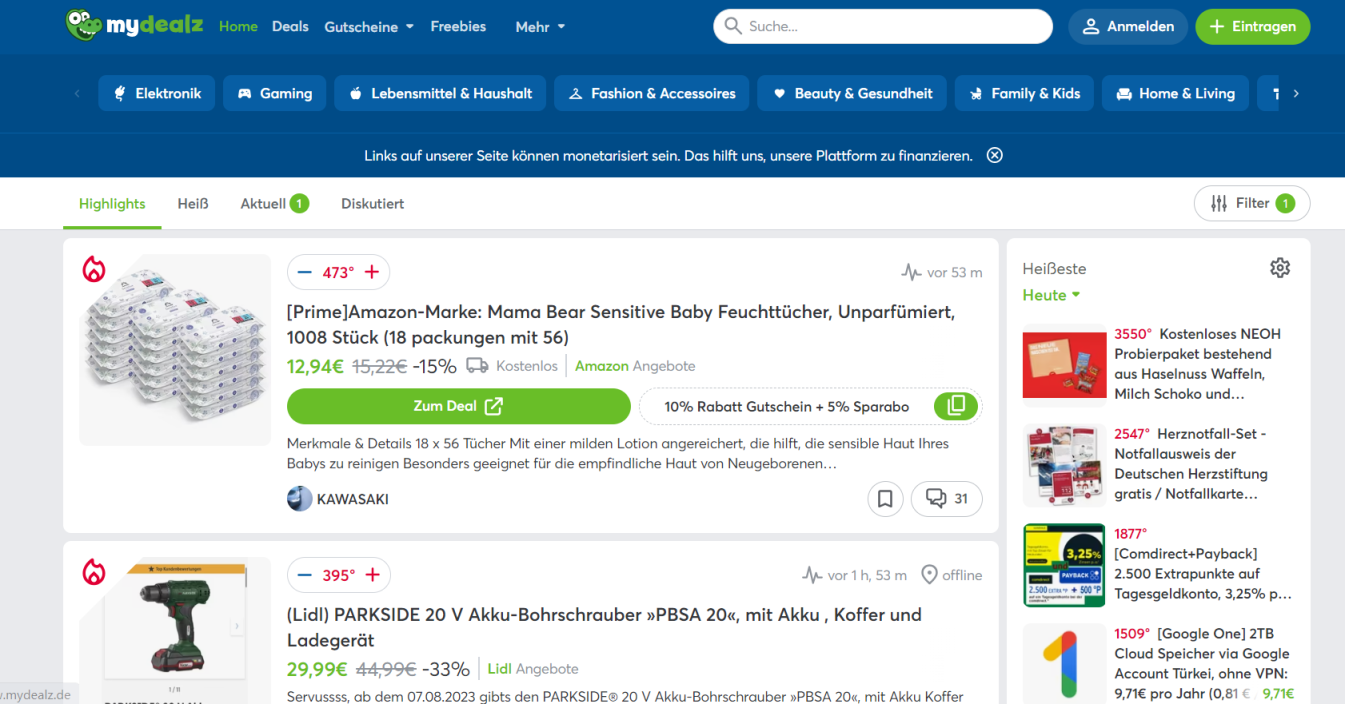This screenshot has width=1345, height=704.
Task: Open comments on the Mama Bear deal
Action: click(946, 498)
